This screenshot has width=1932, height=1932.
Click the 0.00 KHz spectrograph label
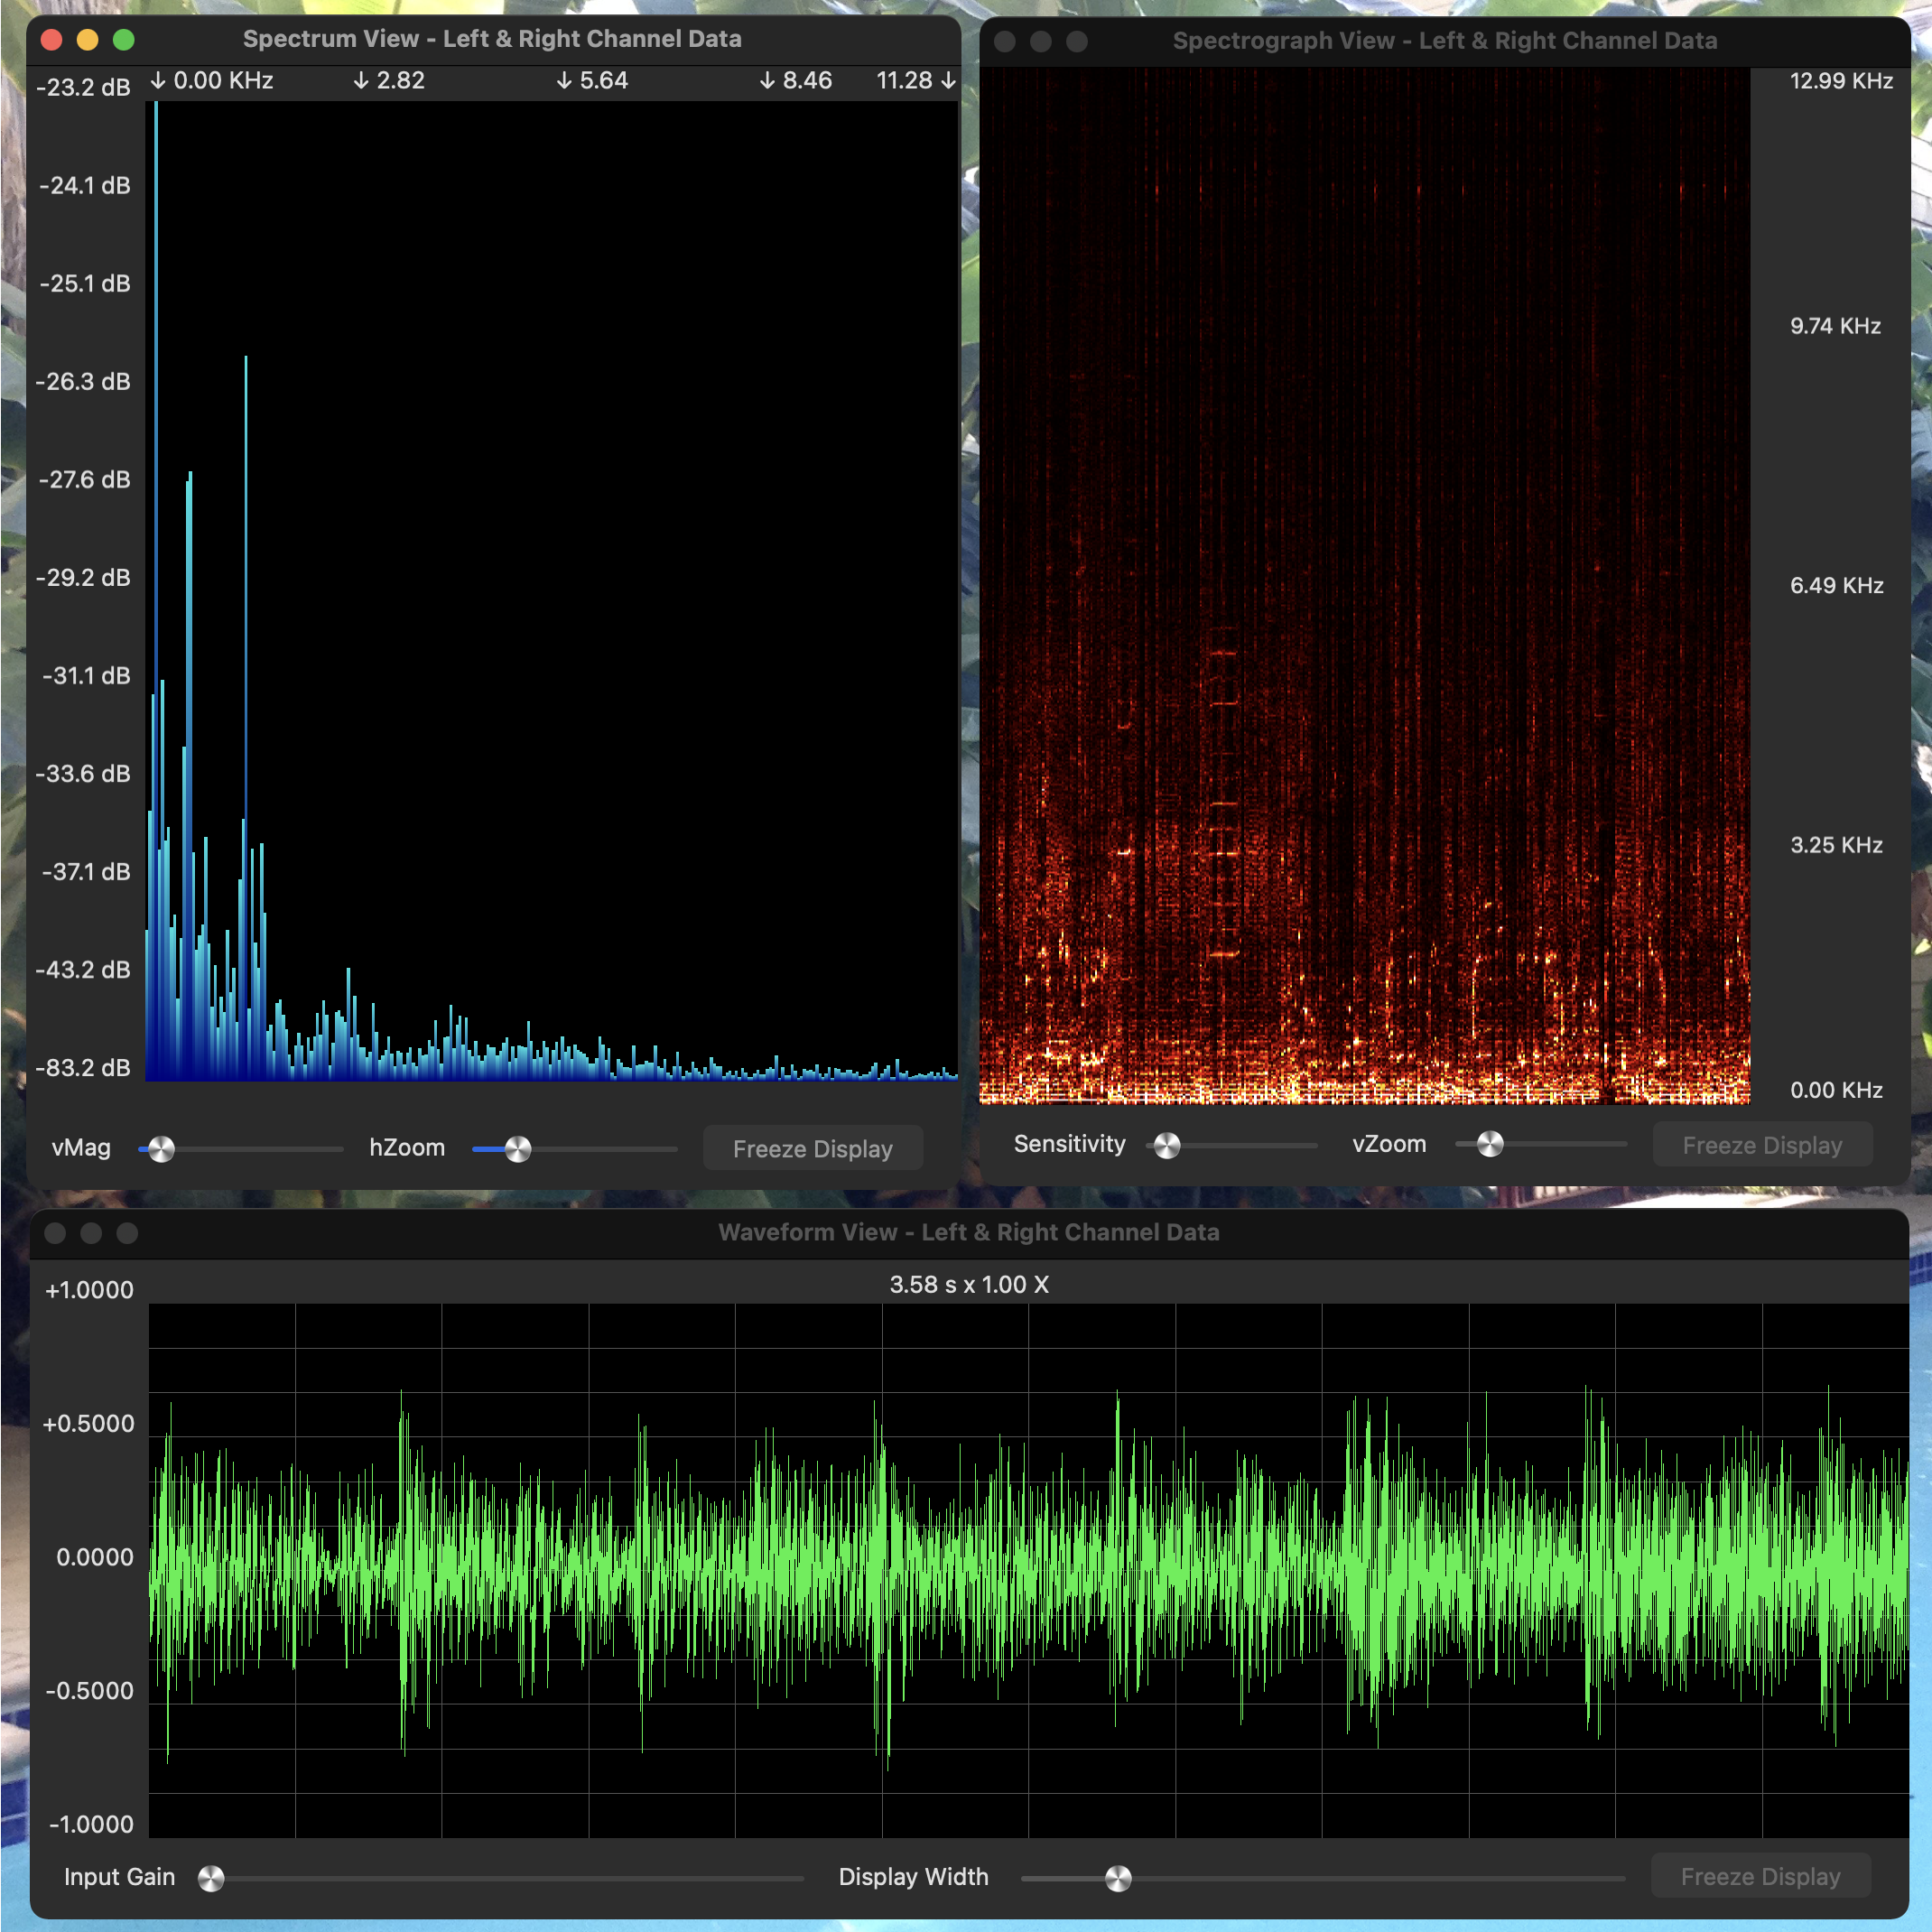pos(1836,1089)
